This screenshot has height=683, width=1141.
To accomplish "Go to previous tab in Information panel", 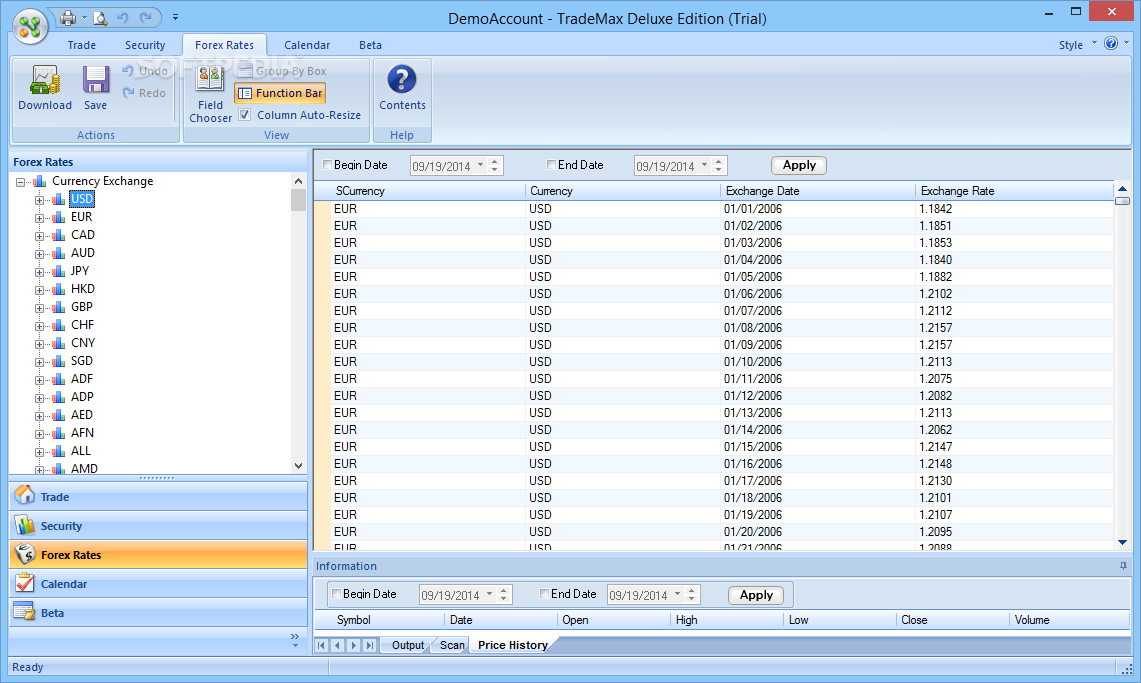I will 337,645.
